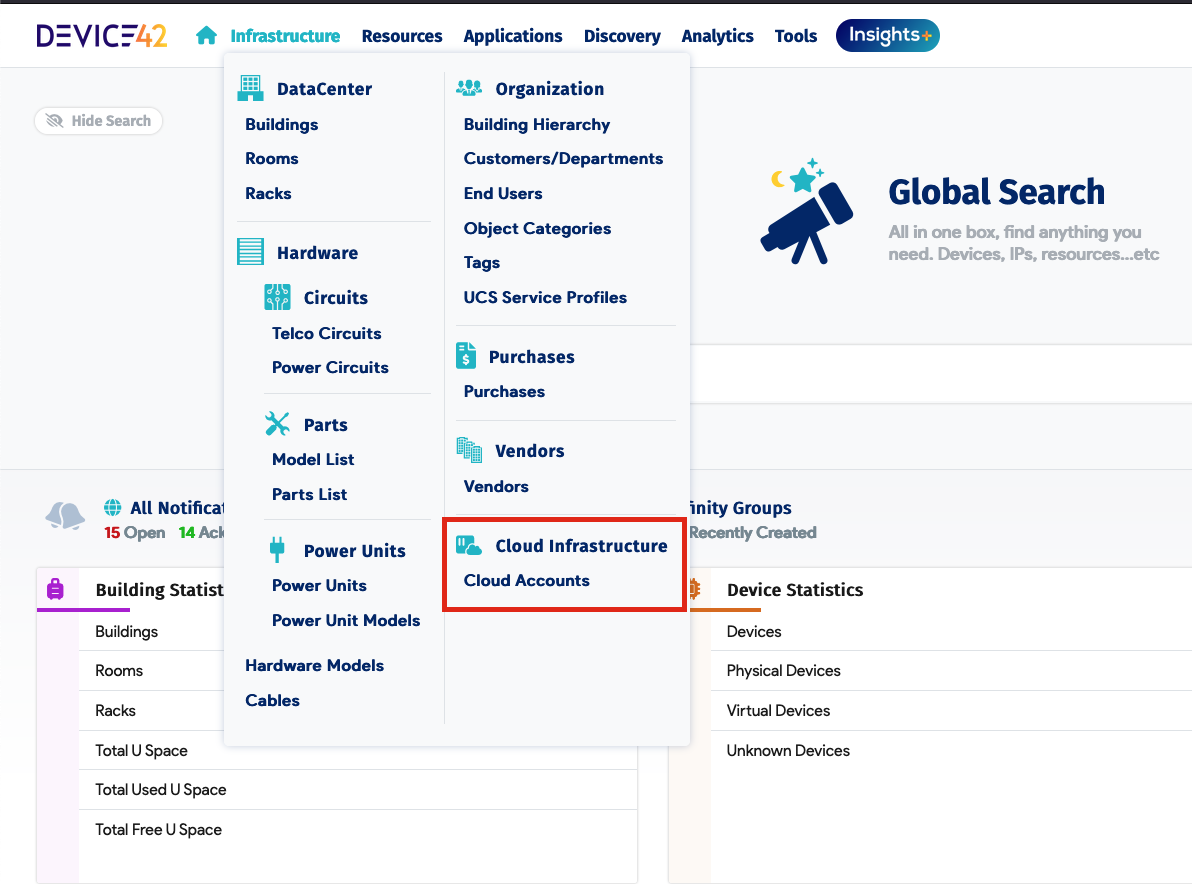
Task: Click the Purchases invoice icon
Action: click(x=466, y=356)
